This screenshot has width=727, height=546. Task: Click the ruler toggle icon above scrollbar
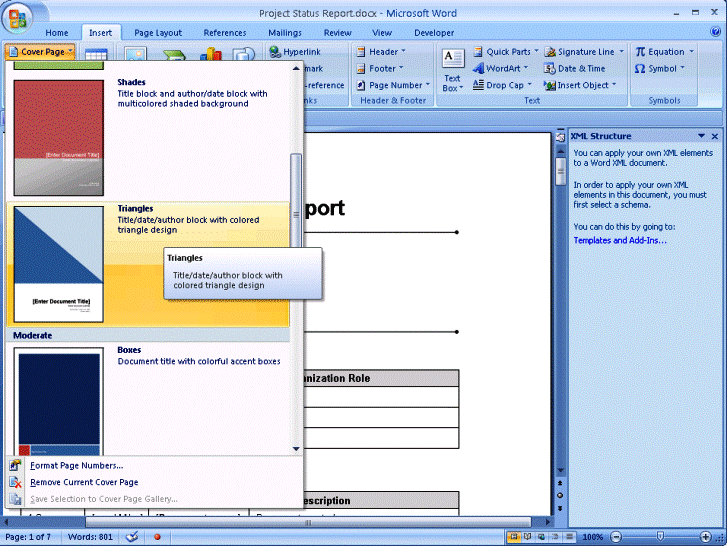560,137
